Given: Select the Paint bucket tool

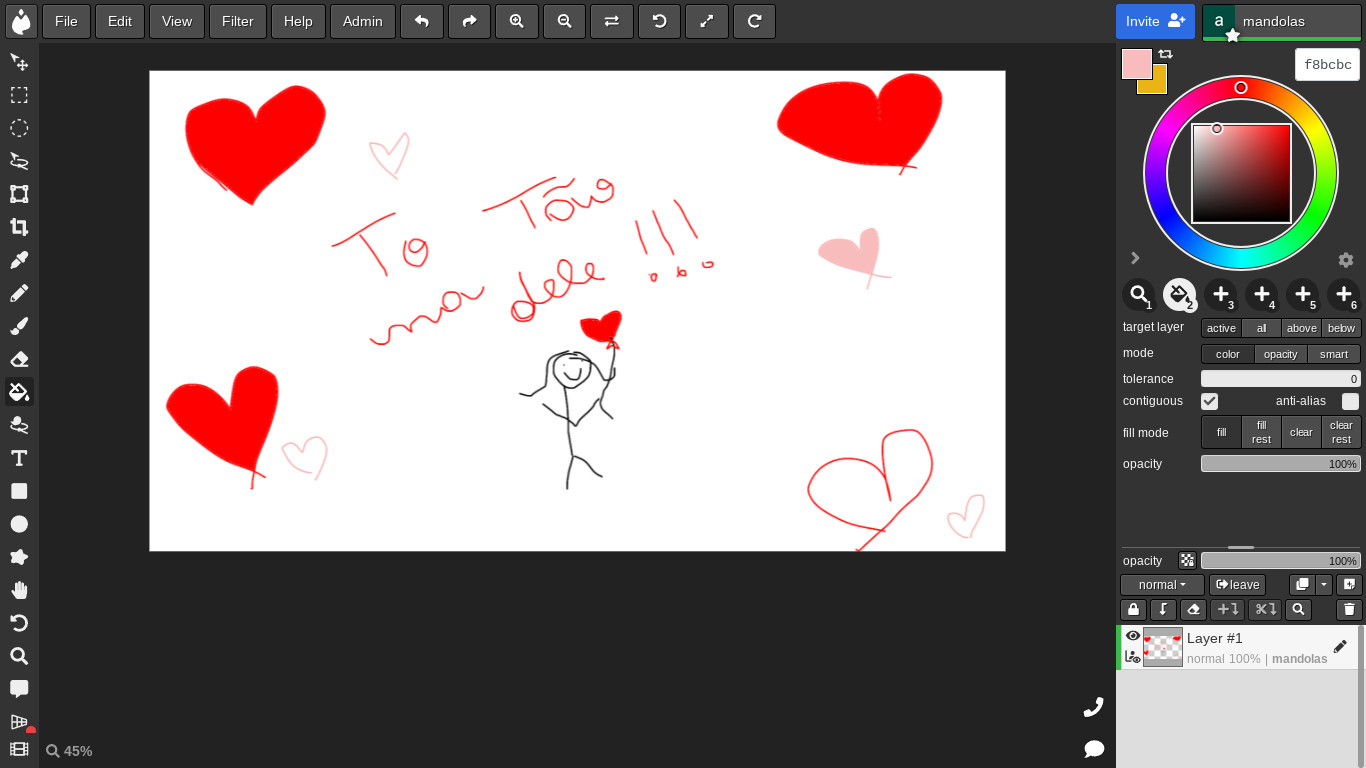Looking at the screenshot, I should (19, 392).
